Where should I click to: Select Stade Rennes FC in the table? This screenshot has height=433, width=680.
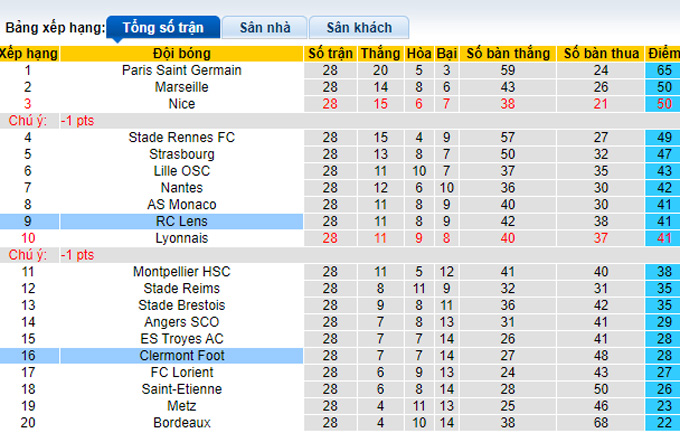(182, 137)
